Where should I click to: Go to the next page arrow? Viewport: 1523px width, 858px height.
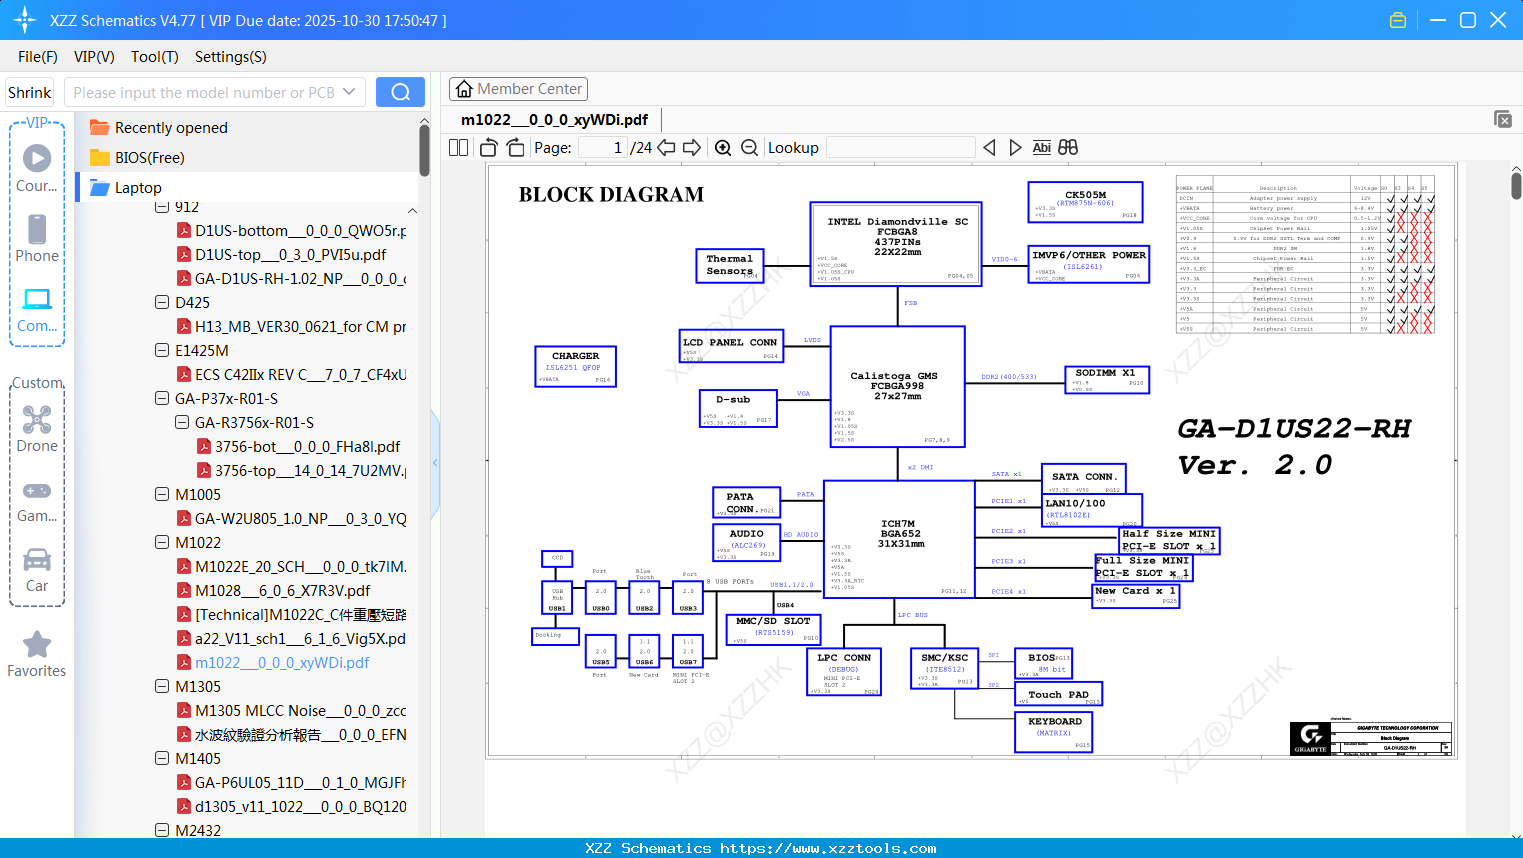point(692,147)
